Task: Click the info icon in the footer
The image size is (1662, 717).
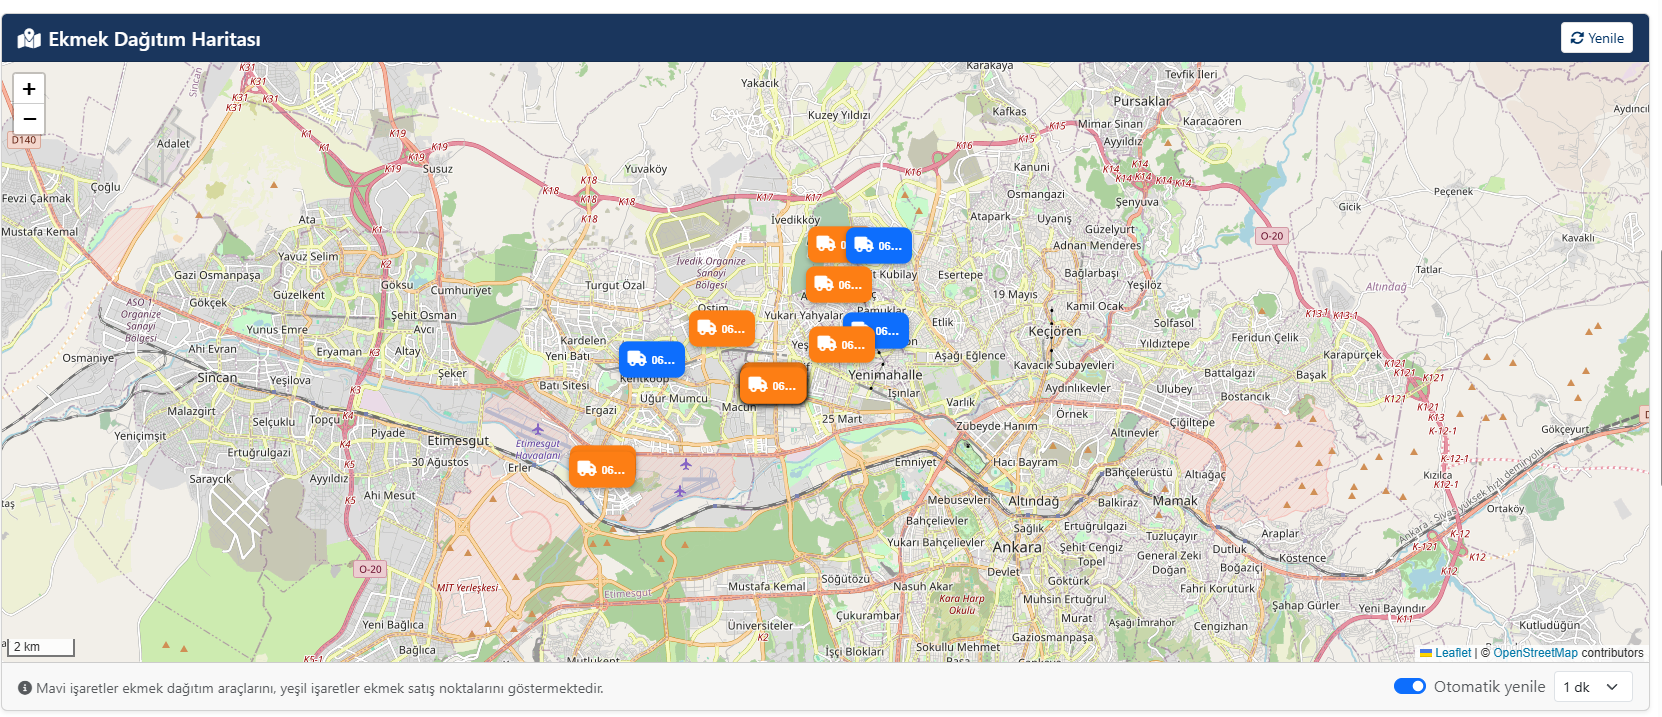Action: click(x=25, y=688)
